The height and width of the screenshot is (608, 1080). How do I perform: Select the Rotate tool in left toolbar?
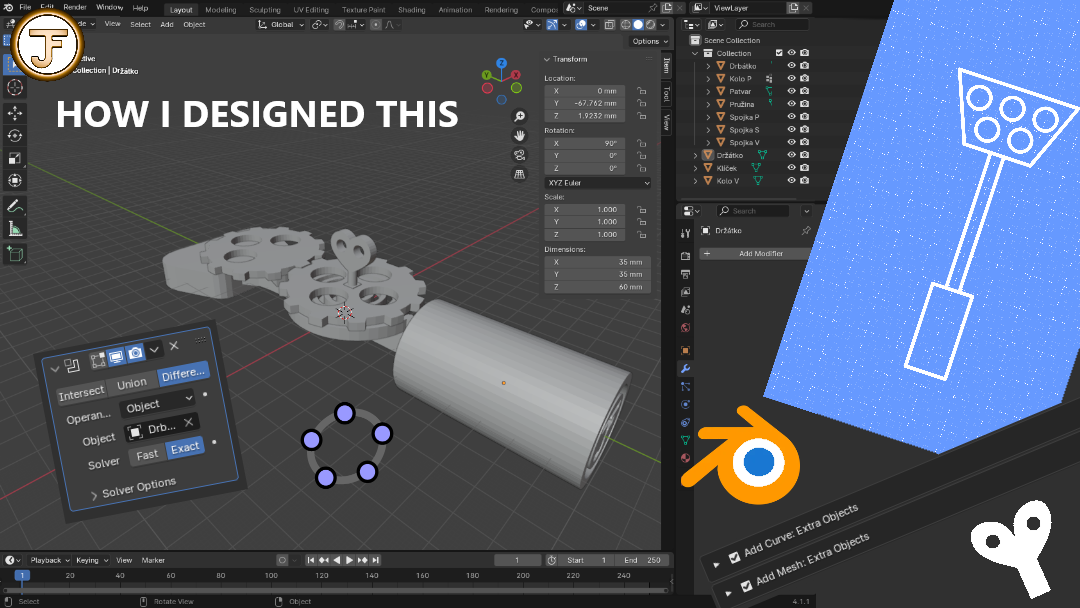pos(14,136)
